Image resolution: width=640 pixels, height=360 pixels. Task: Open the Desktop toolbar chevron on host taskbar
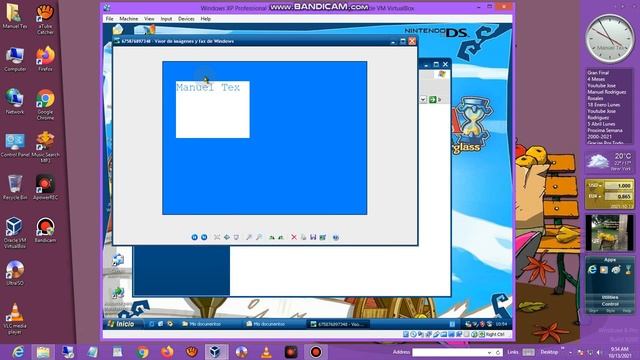point(562,348)
